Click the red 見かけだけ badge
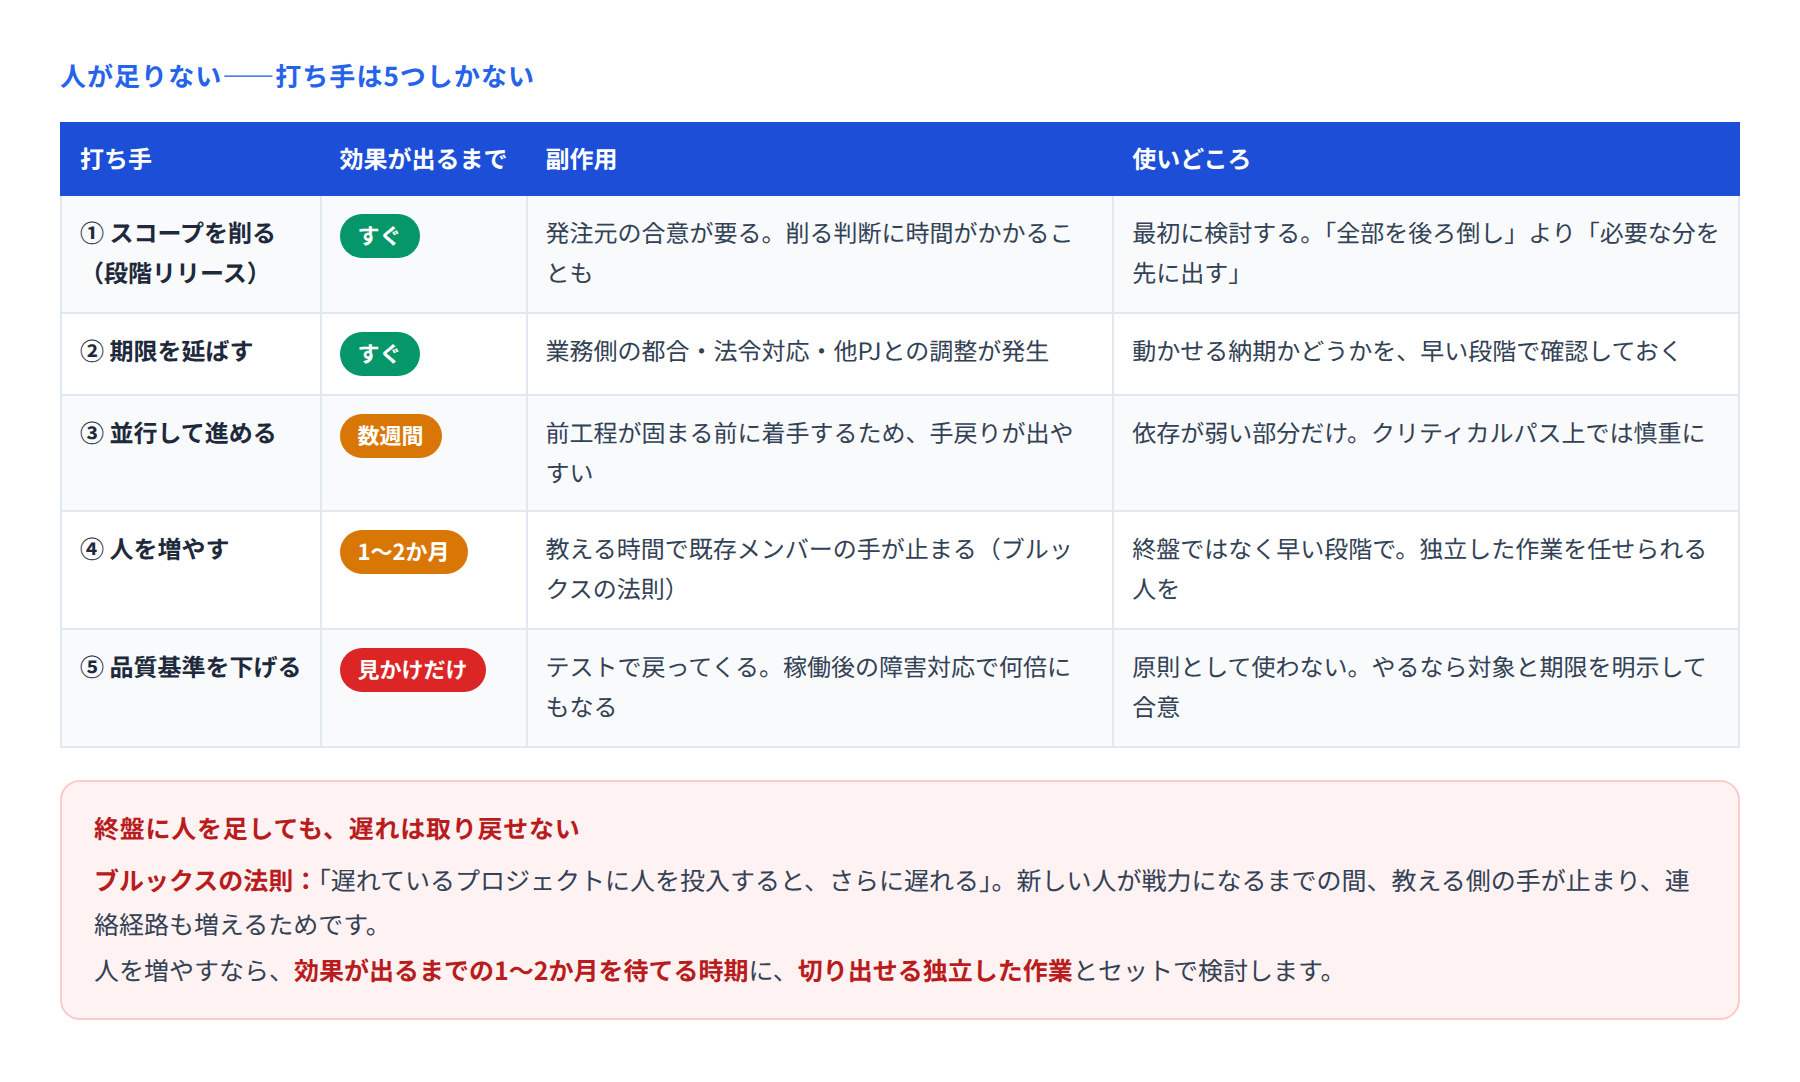1800x1082 pixels. point(412,670)
